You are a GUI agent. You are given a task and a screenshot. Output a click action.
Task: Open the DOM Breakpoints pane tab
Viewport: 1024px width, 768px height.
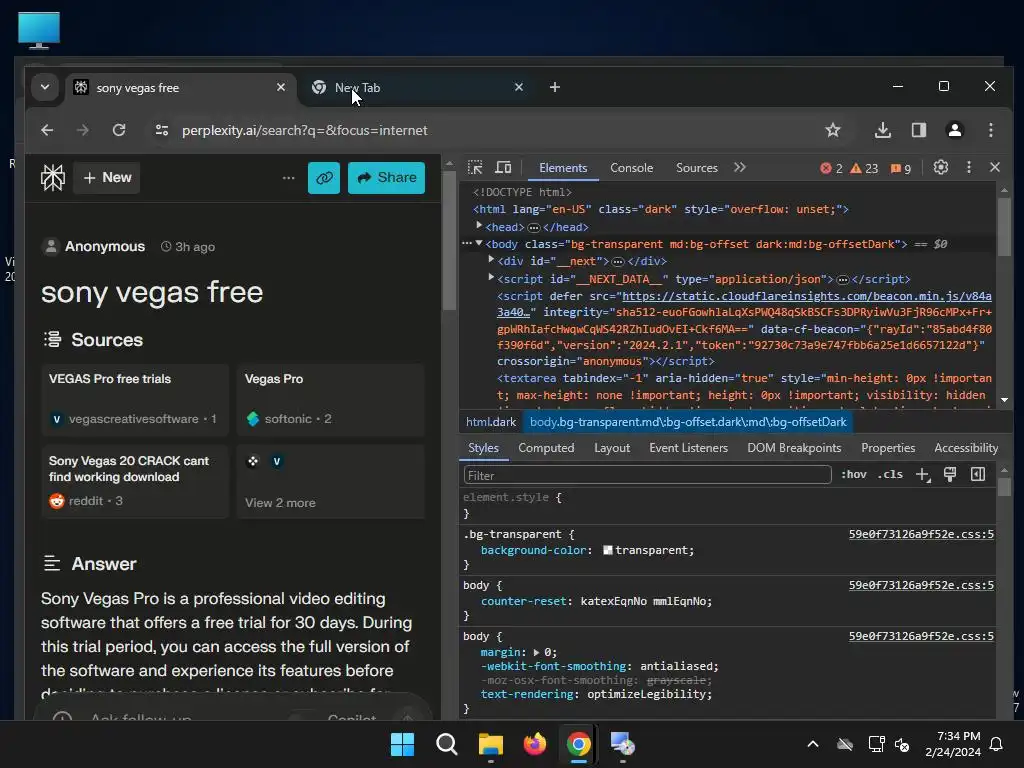[794, 448]
